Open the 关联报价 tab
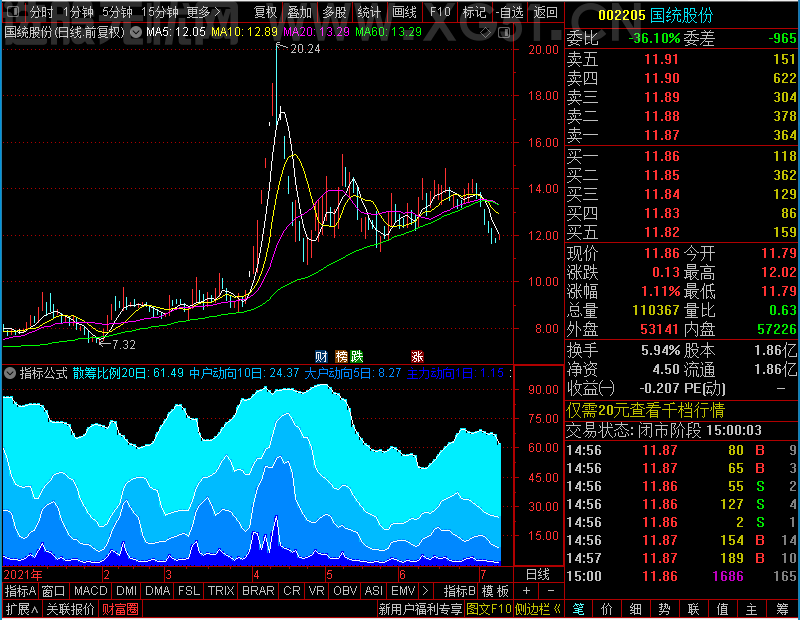 tap(70, 609)
